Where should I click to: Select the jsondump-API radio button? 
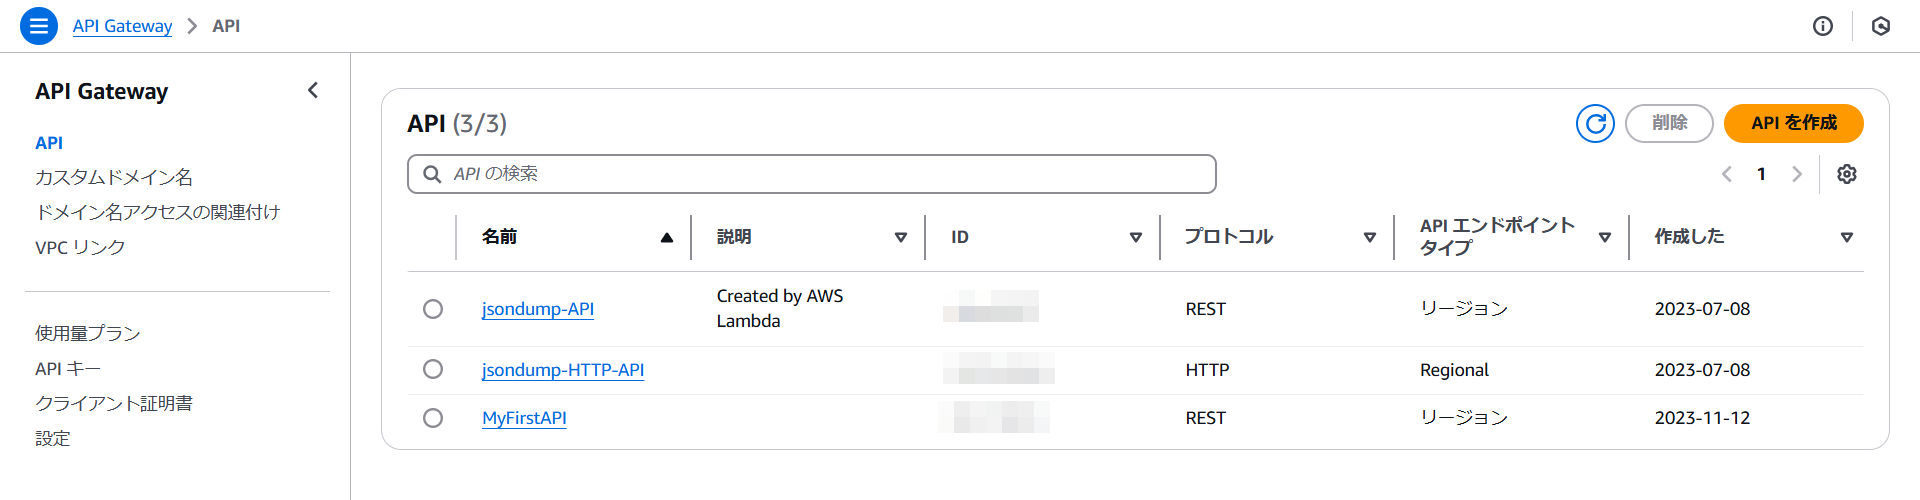pos(433,309)
